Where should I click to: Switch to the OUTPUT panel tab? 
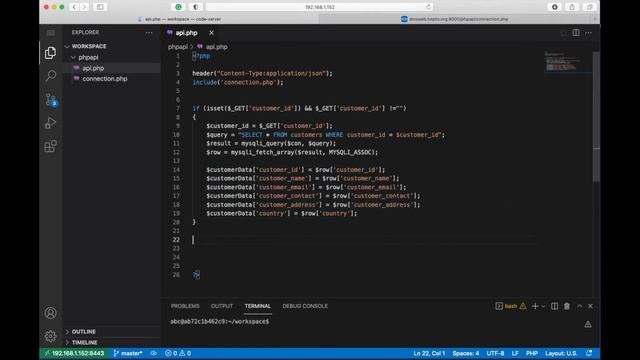coord(222,306)
